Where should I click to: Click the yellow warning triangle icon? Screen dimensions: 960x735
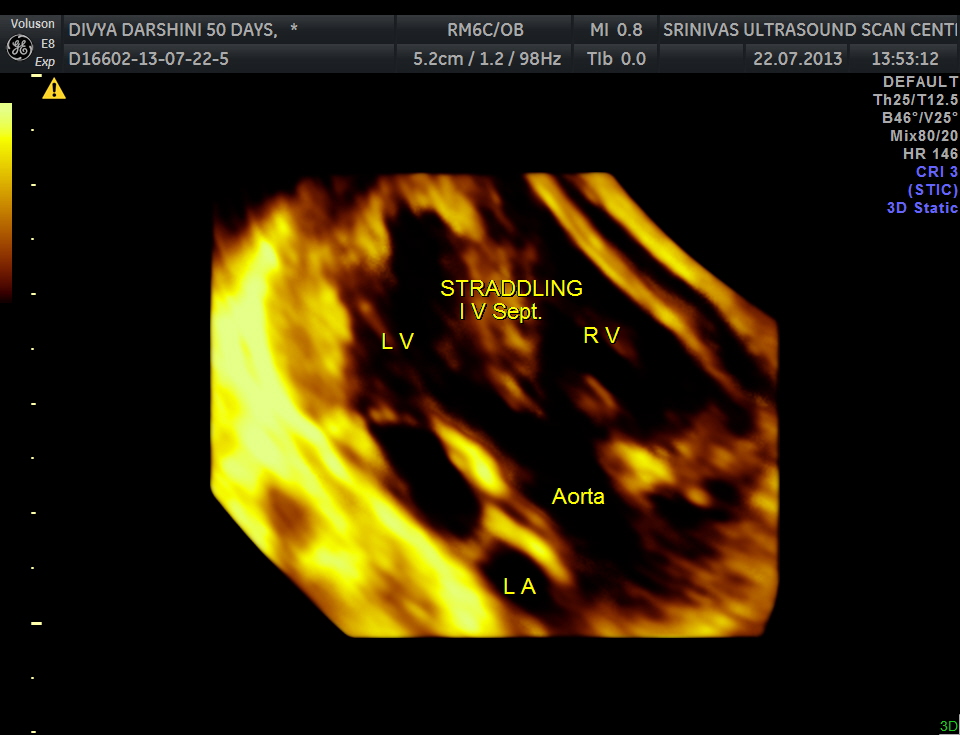[x=53, y=90]
